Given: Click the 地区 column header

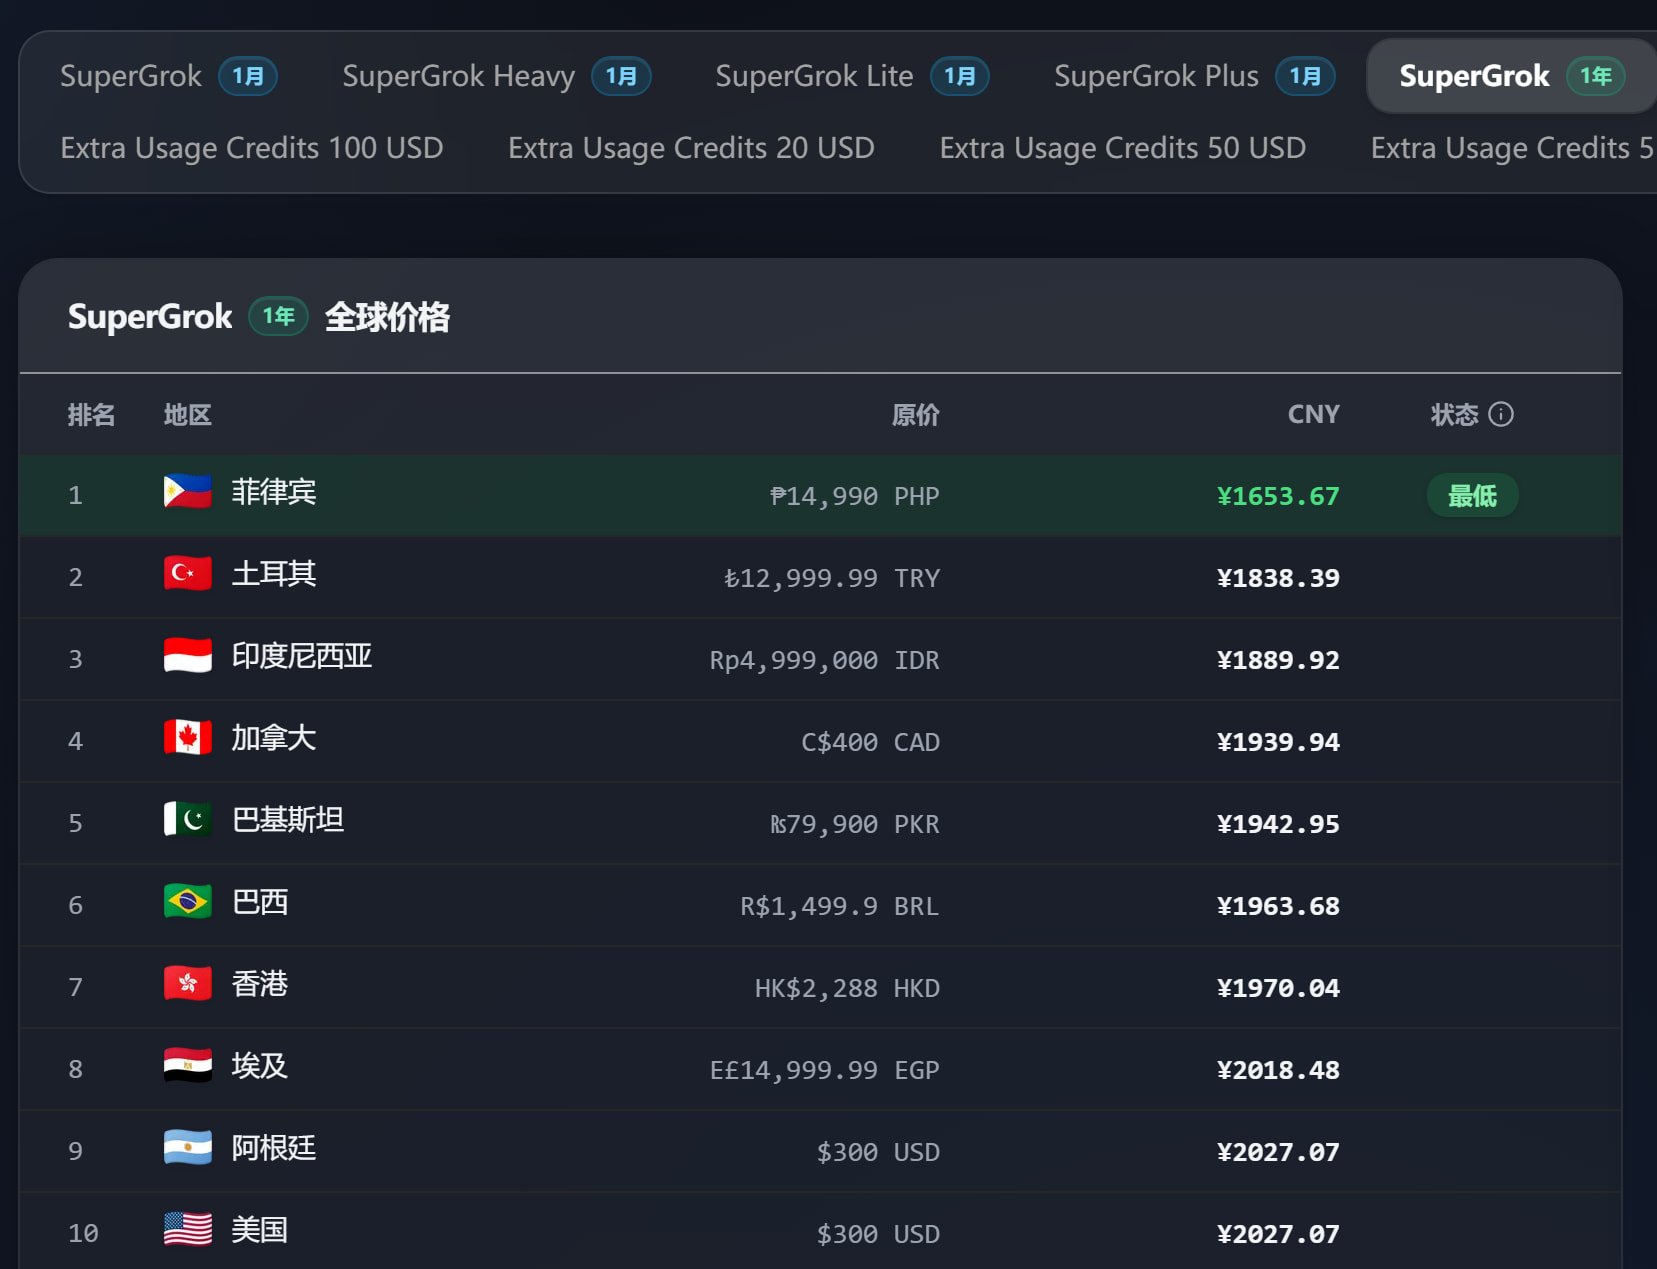Looking at the screenshot, I should point(188,415).
